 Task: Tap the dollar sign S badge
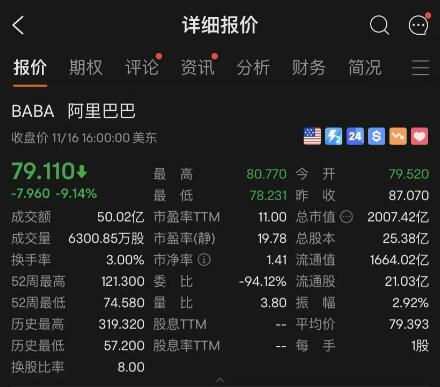[x=376, y=136]
